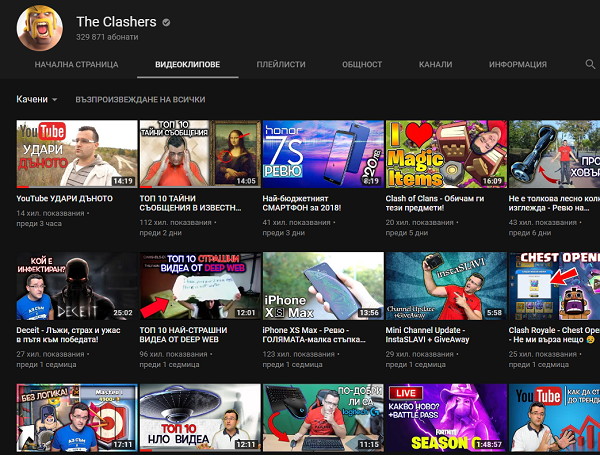
Task: Switch to the НАЧАЛНА СТРАНИЦА tab
Action: pos(76,65)
